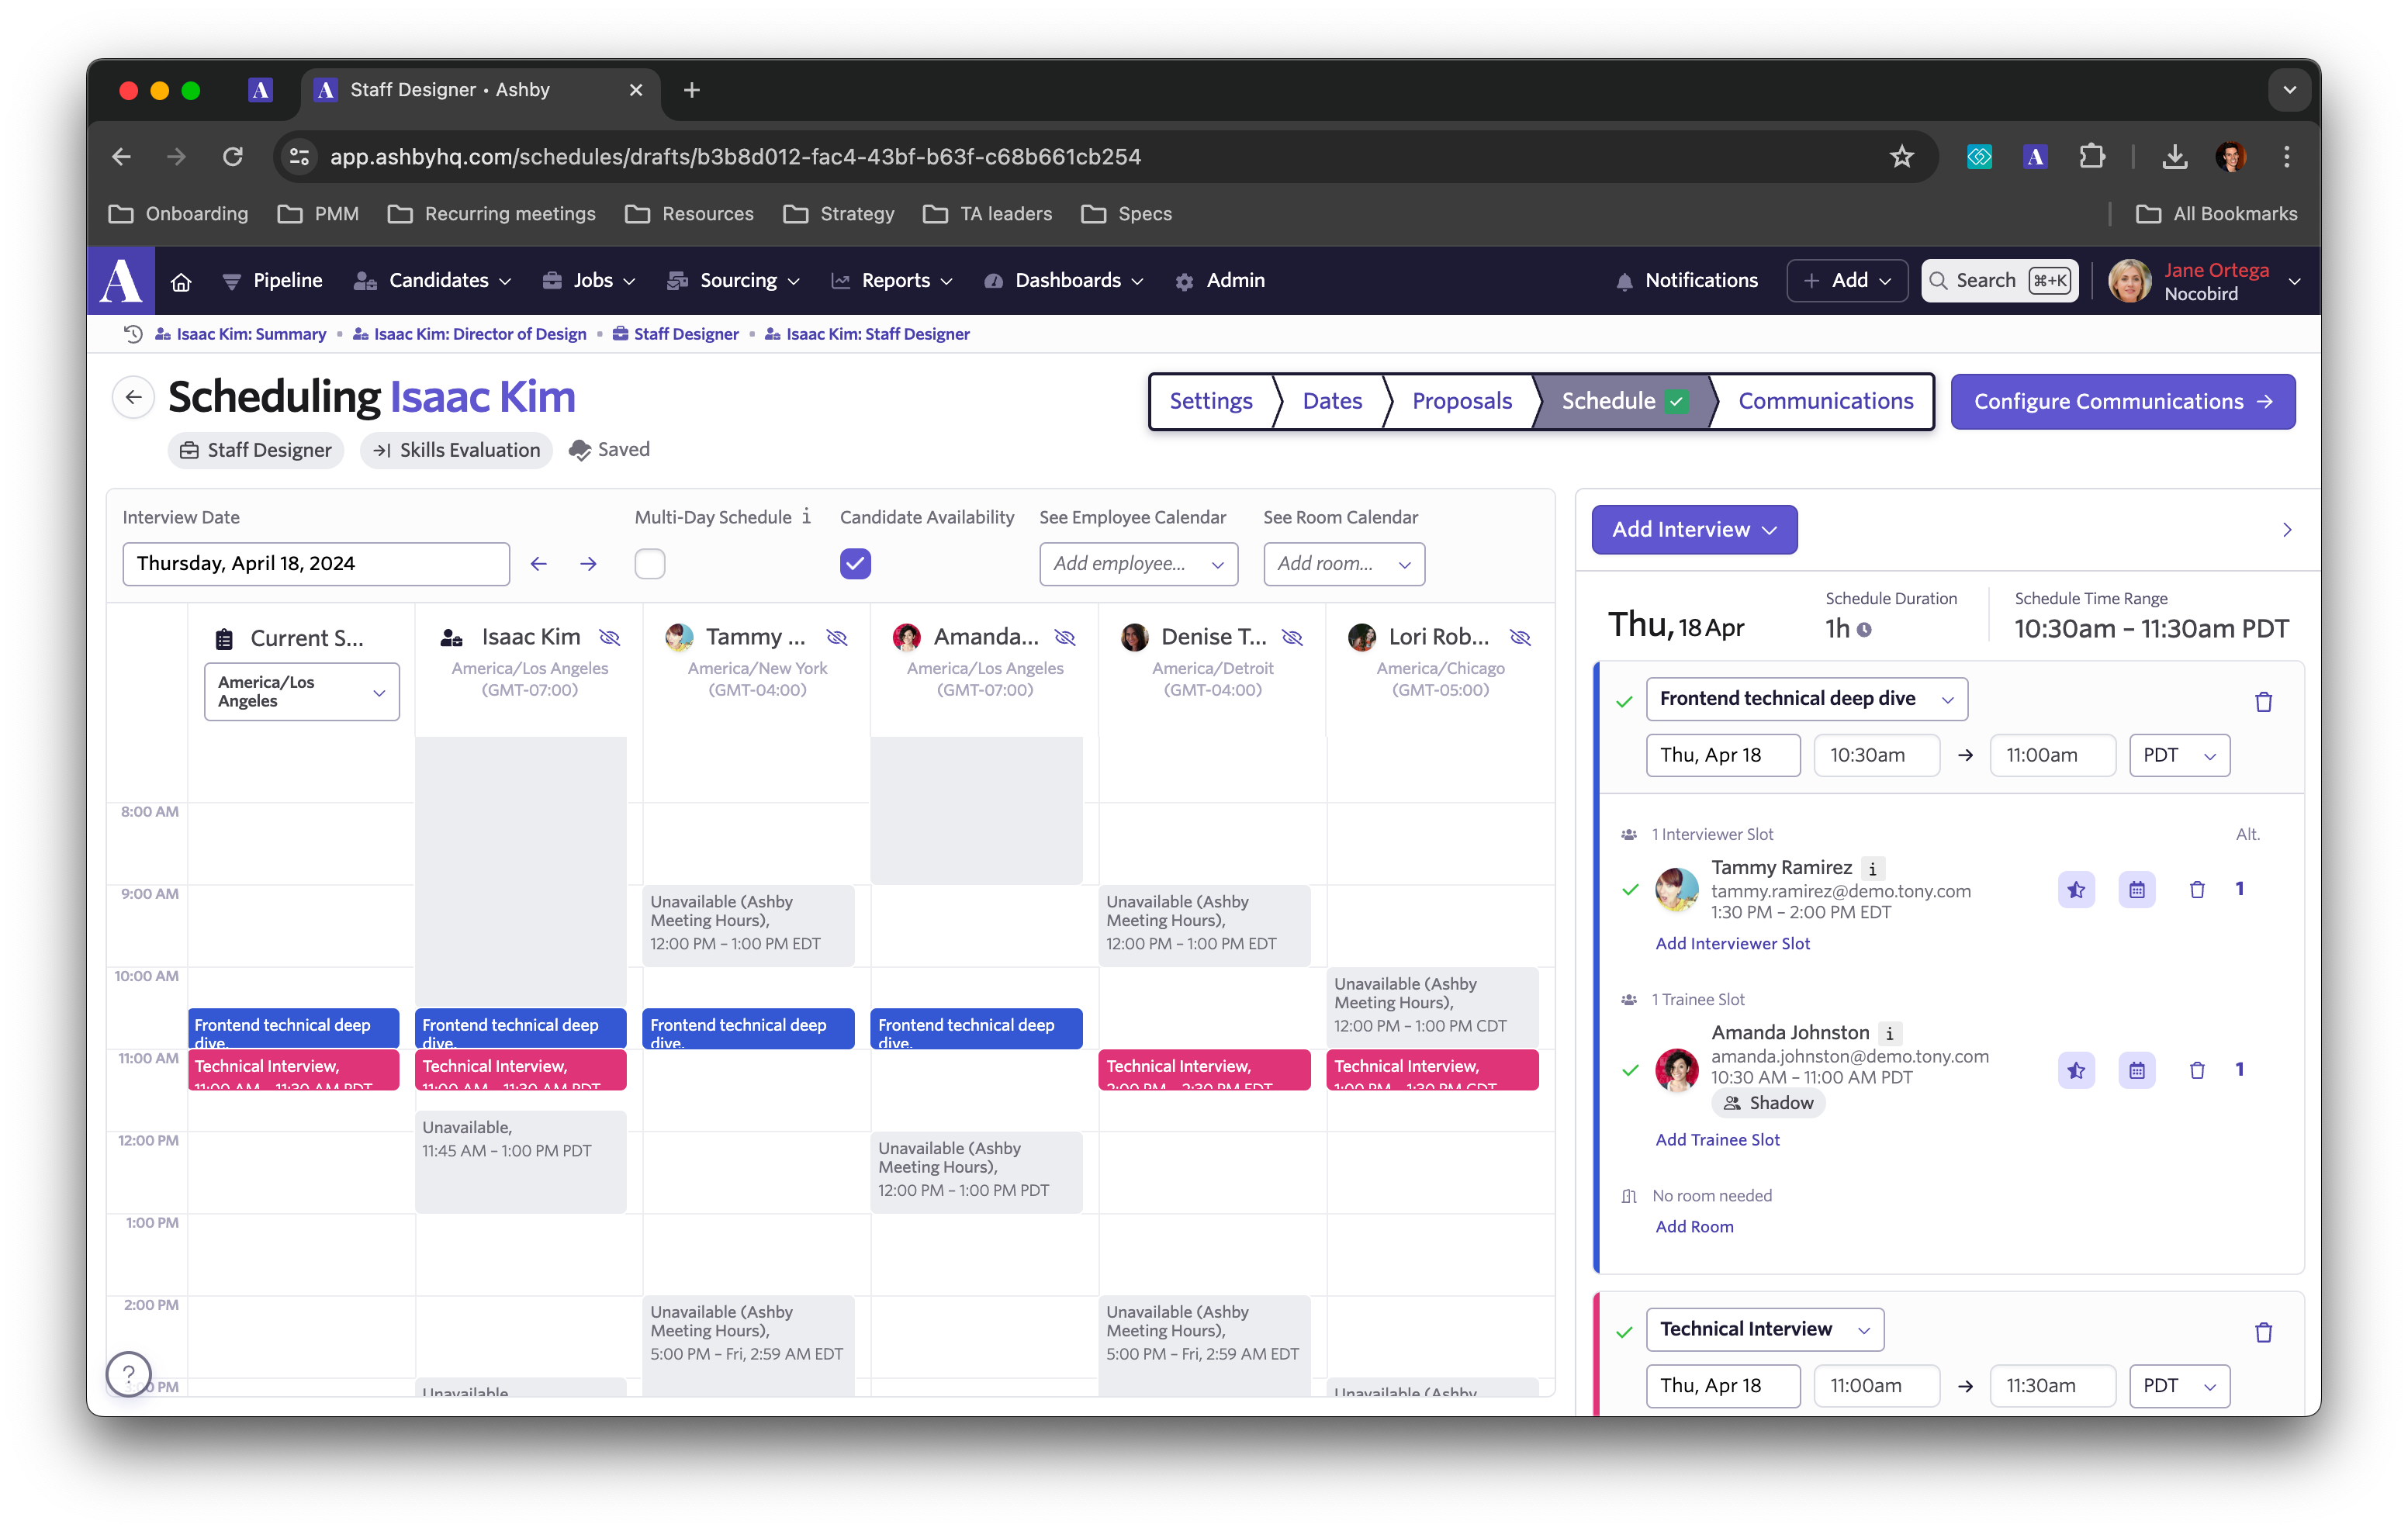Click star icon for Tammy Ramirez
Screen dimensions: 2408x1531
click(2076, 889)
